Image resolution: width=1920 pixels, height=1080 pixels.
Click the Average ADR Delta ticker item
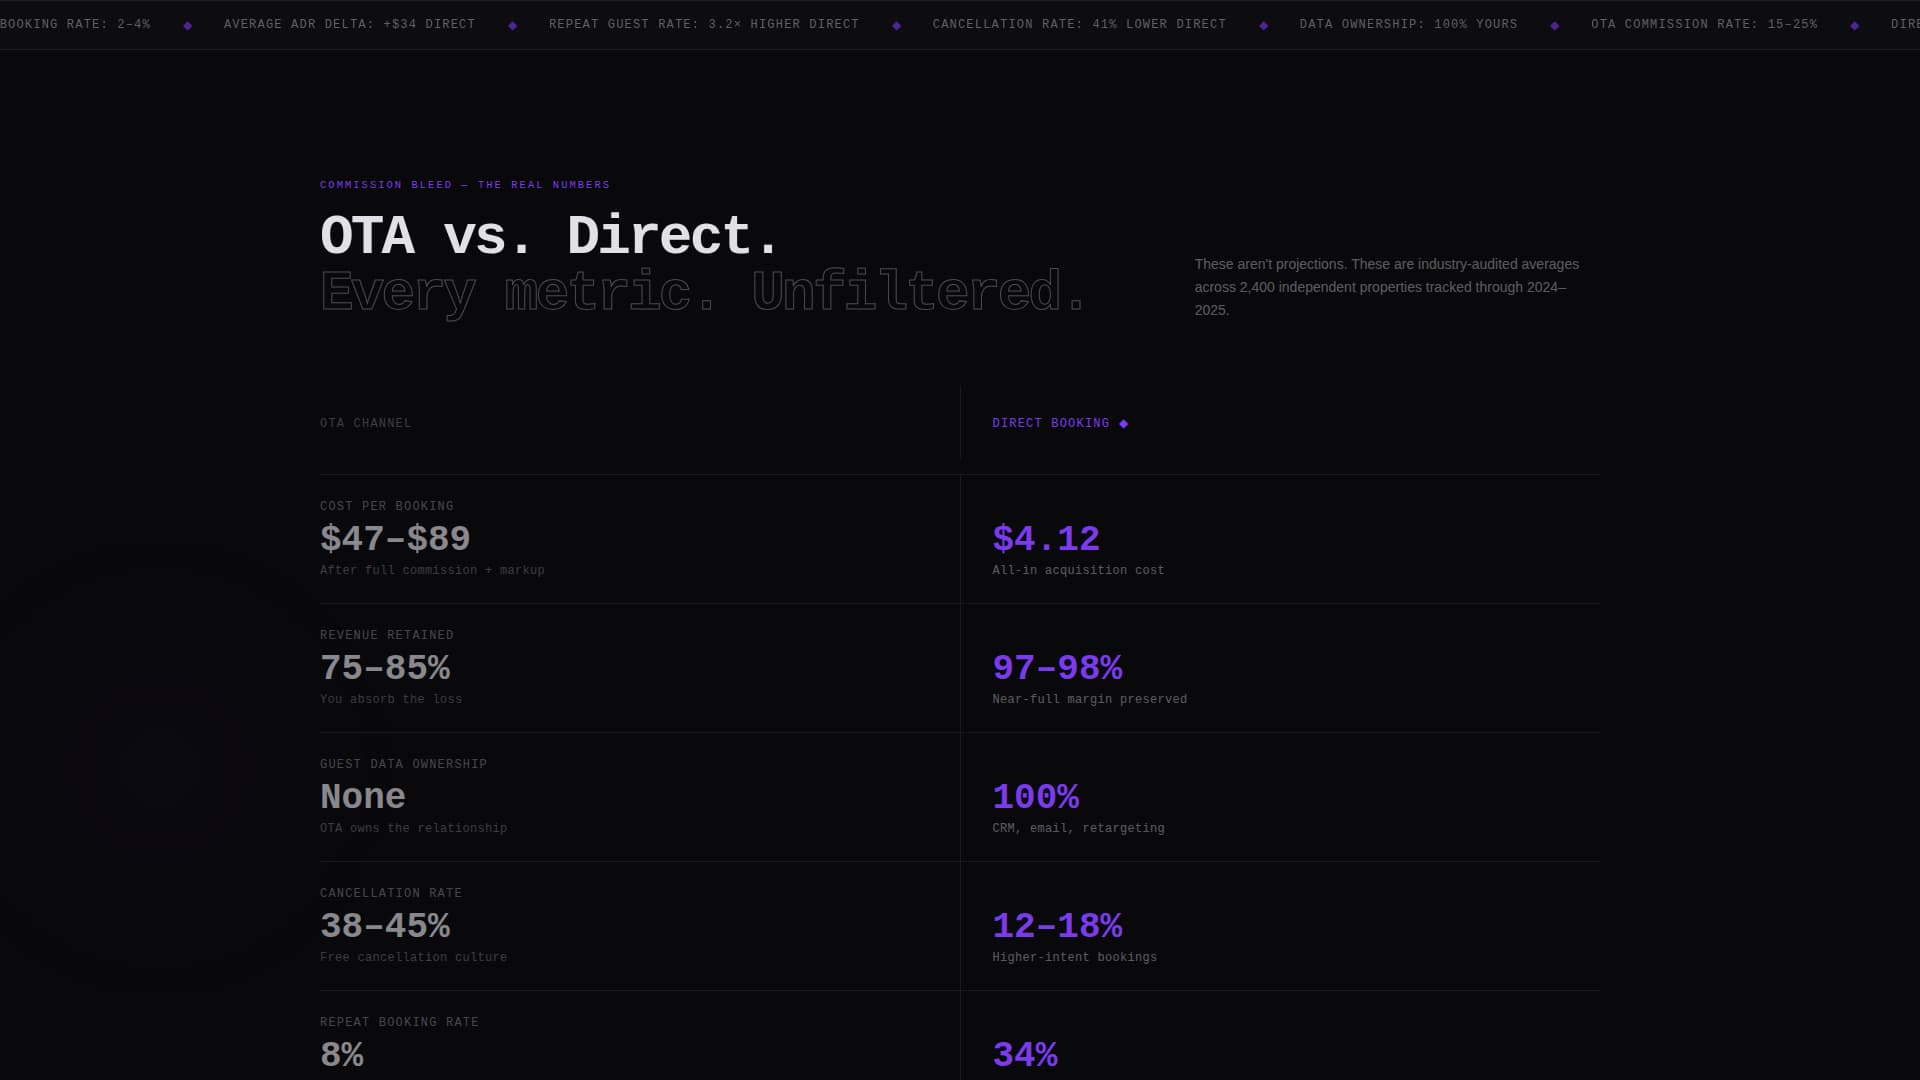[349, 24]
